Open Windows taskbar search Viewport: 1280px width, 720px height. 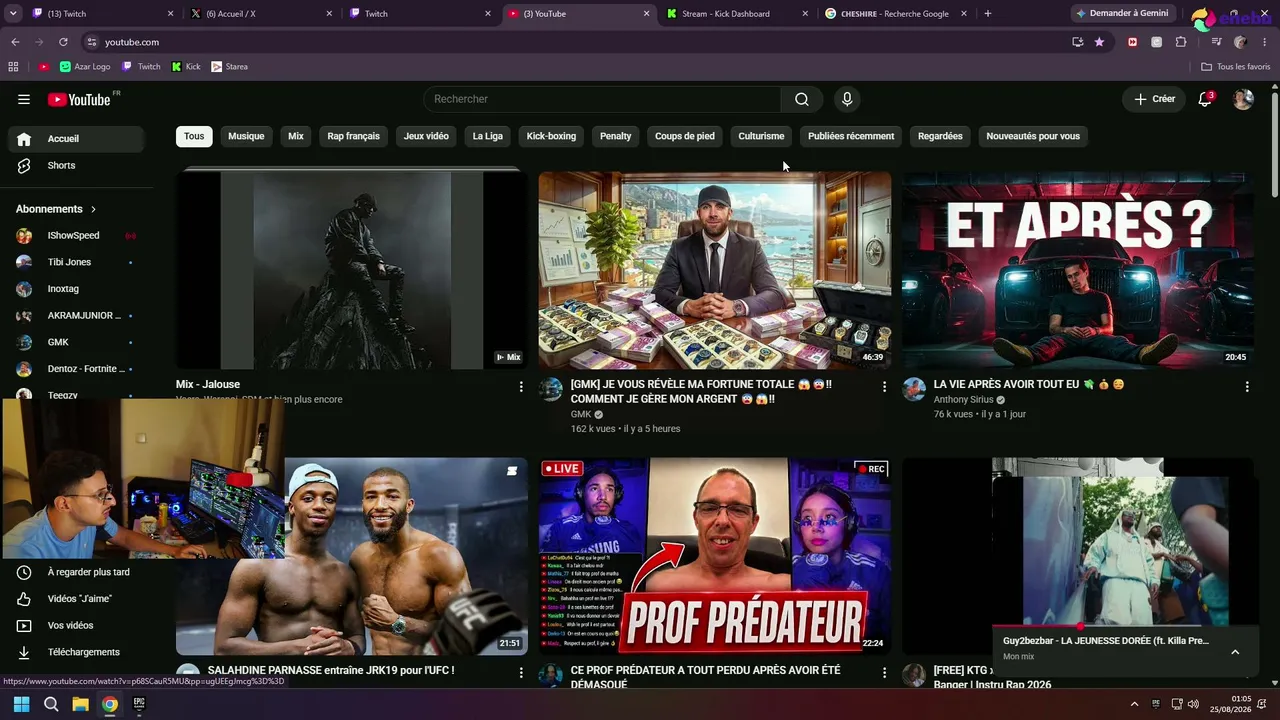click(51, 704)
